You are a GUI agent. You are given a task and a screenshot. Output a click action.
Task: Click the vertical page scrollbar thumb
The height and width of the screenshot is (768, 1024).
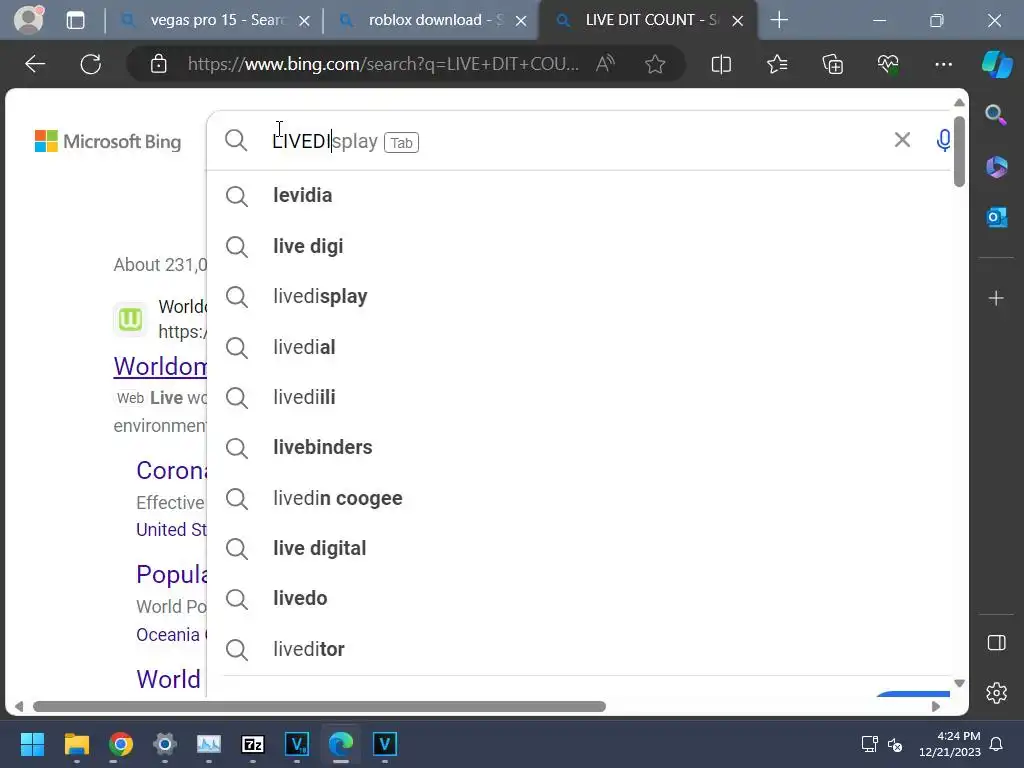tap(959, 152)
